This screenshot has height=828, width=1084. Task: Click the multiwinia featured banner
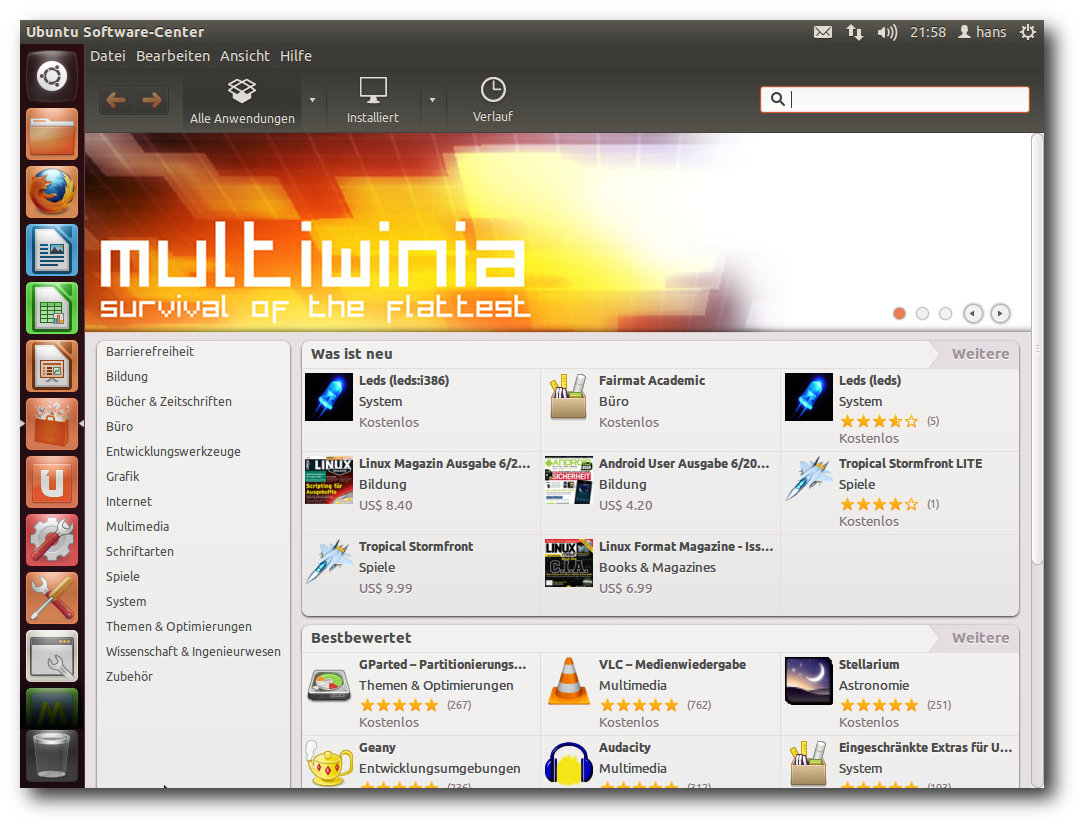pyautogui.click(x=557, y=232)
